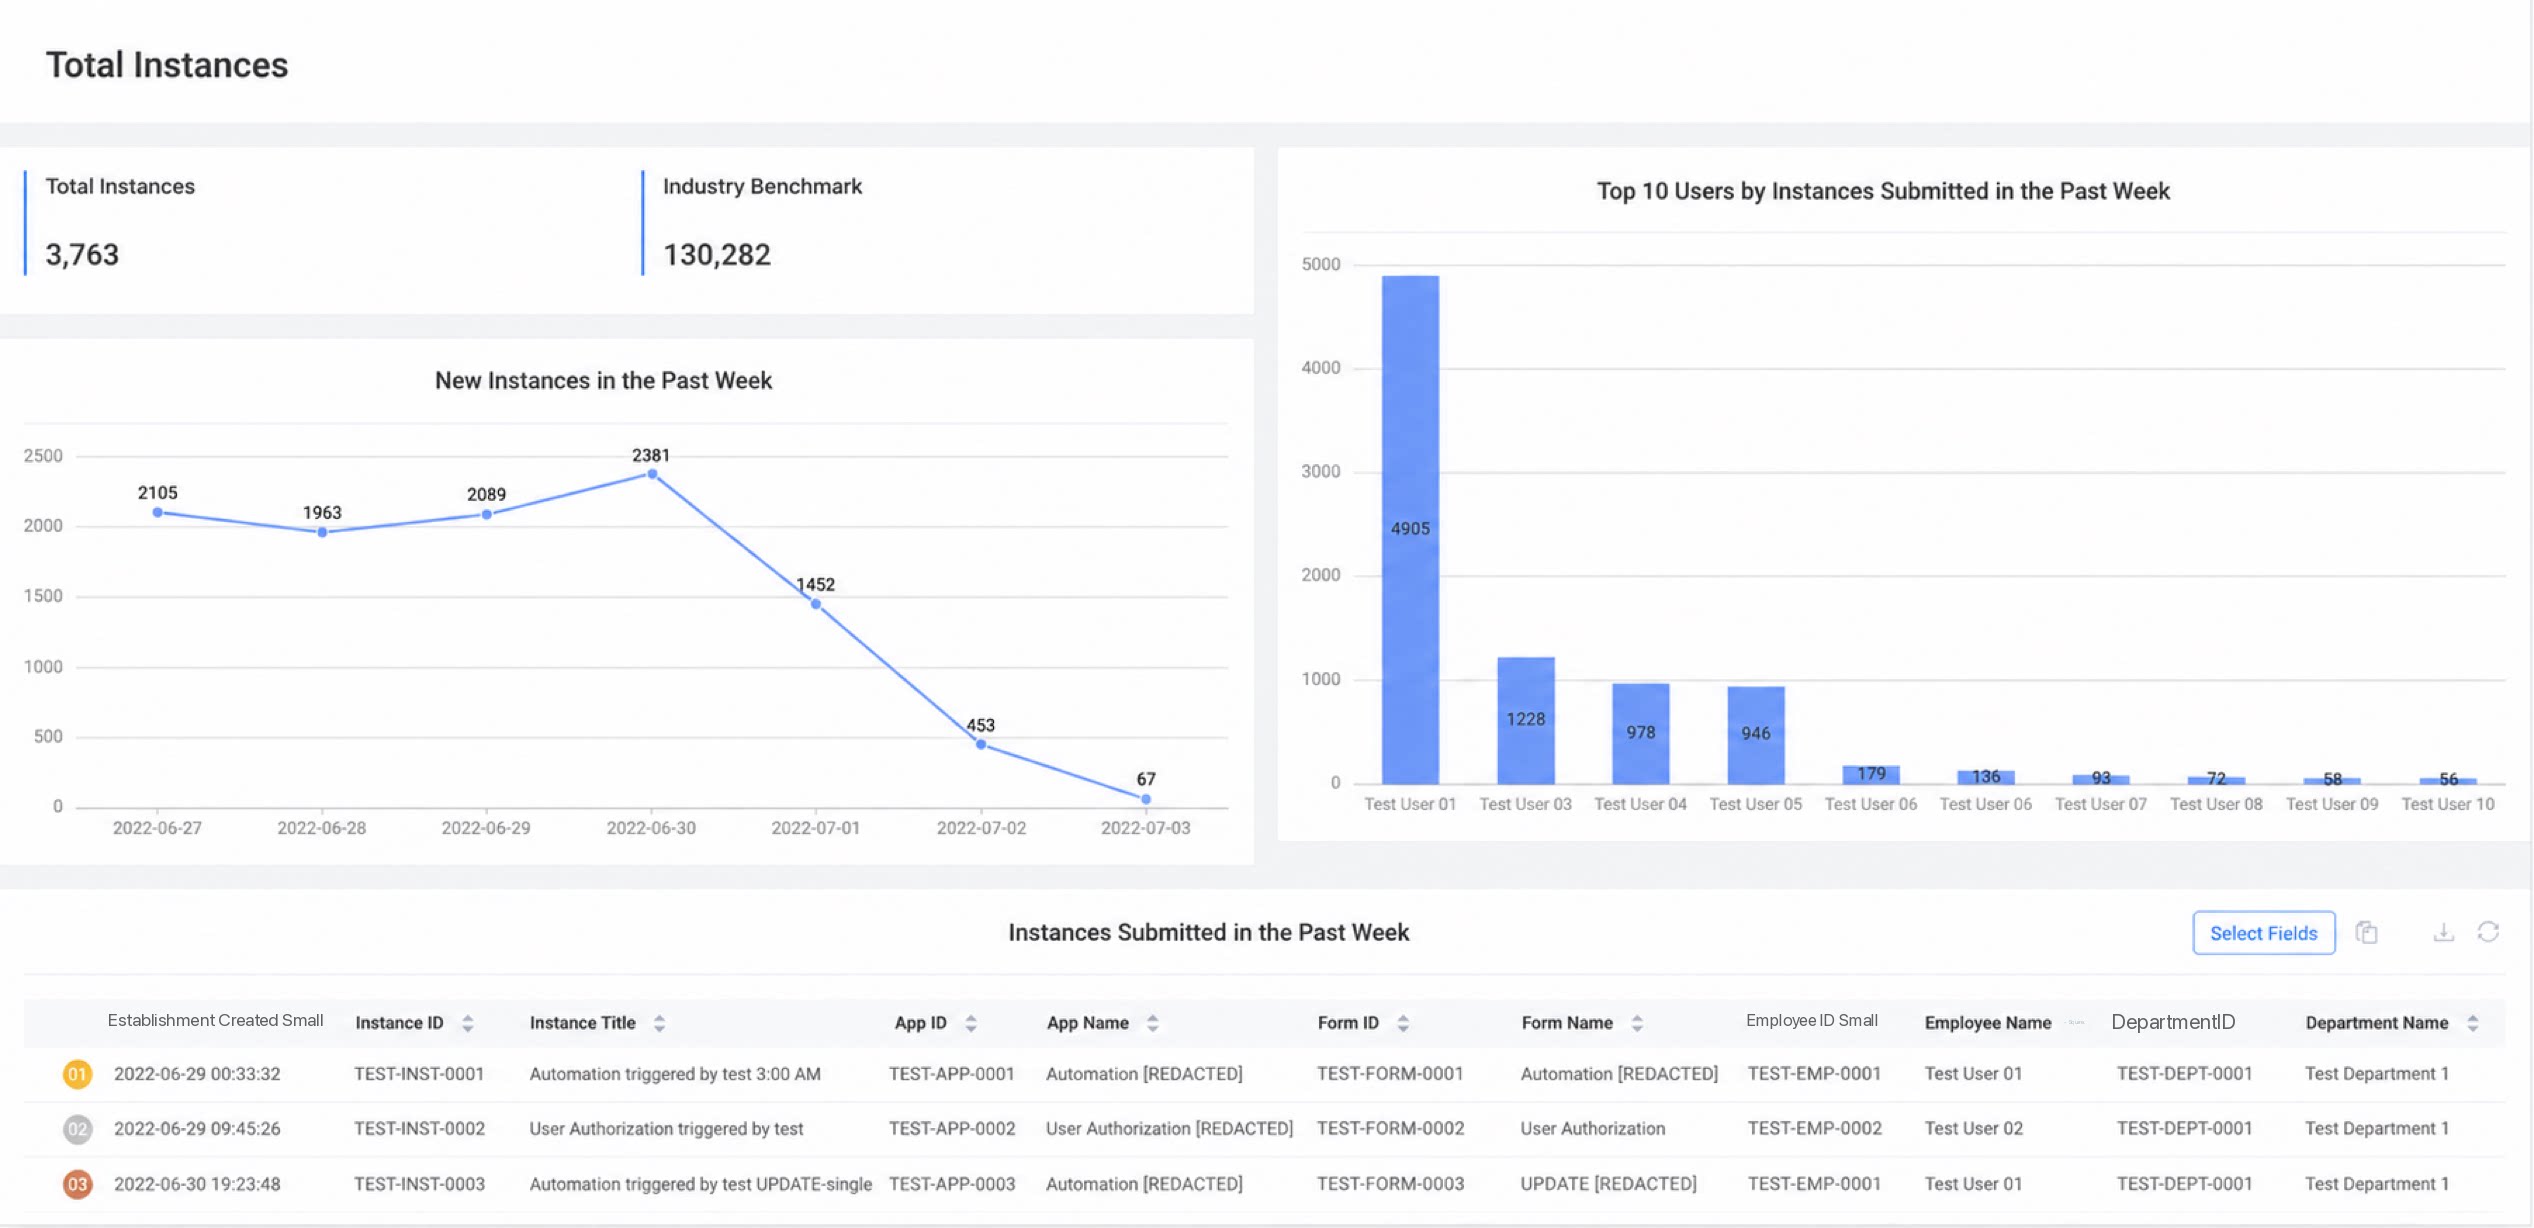
Task: Sort by Instance Title column arrows
Action: (659, 1023)
